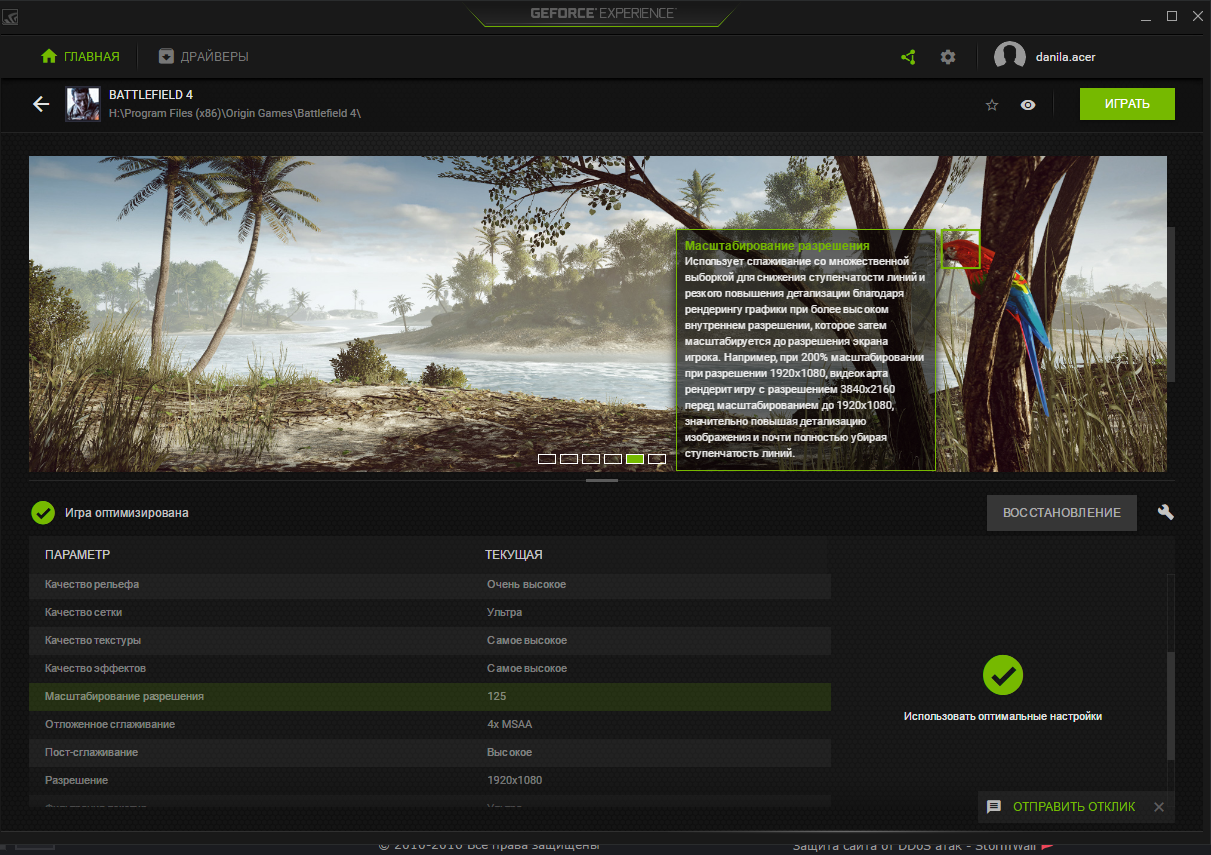Switch to the ДРАЙВЕРЫ tab
The height and width of the screenshot is (855, 1211).
(x=204, y=57)
